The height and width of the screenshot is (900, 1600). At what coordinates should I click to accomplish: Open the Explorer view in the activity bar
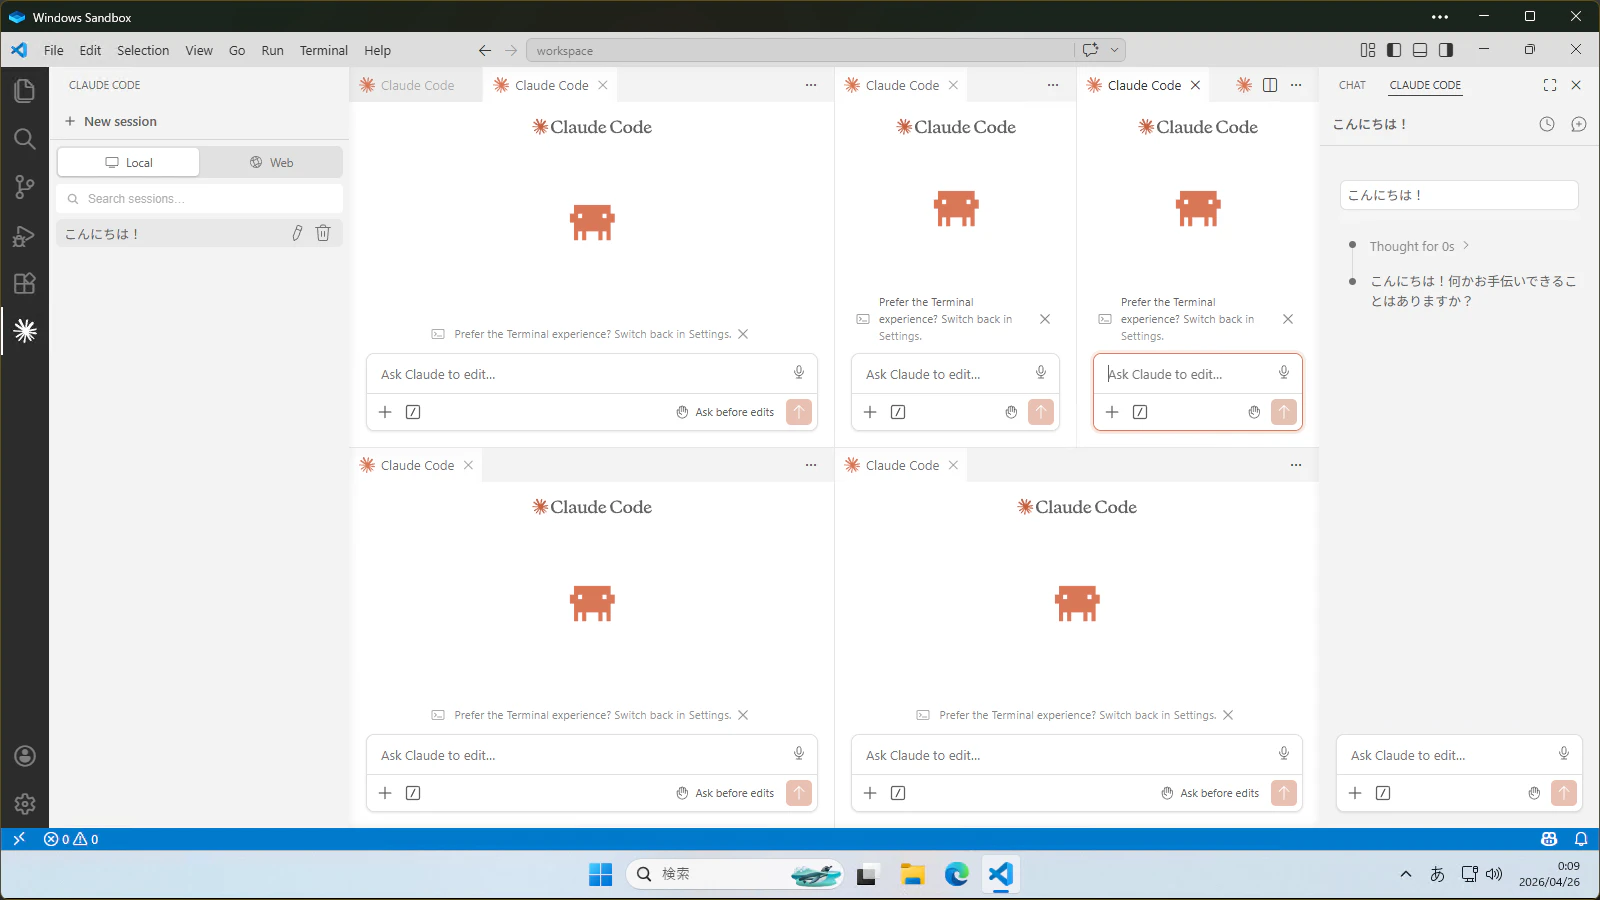click(x=25, y=91)
